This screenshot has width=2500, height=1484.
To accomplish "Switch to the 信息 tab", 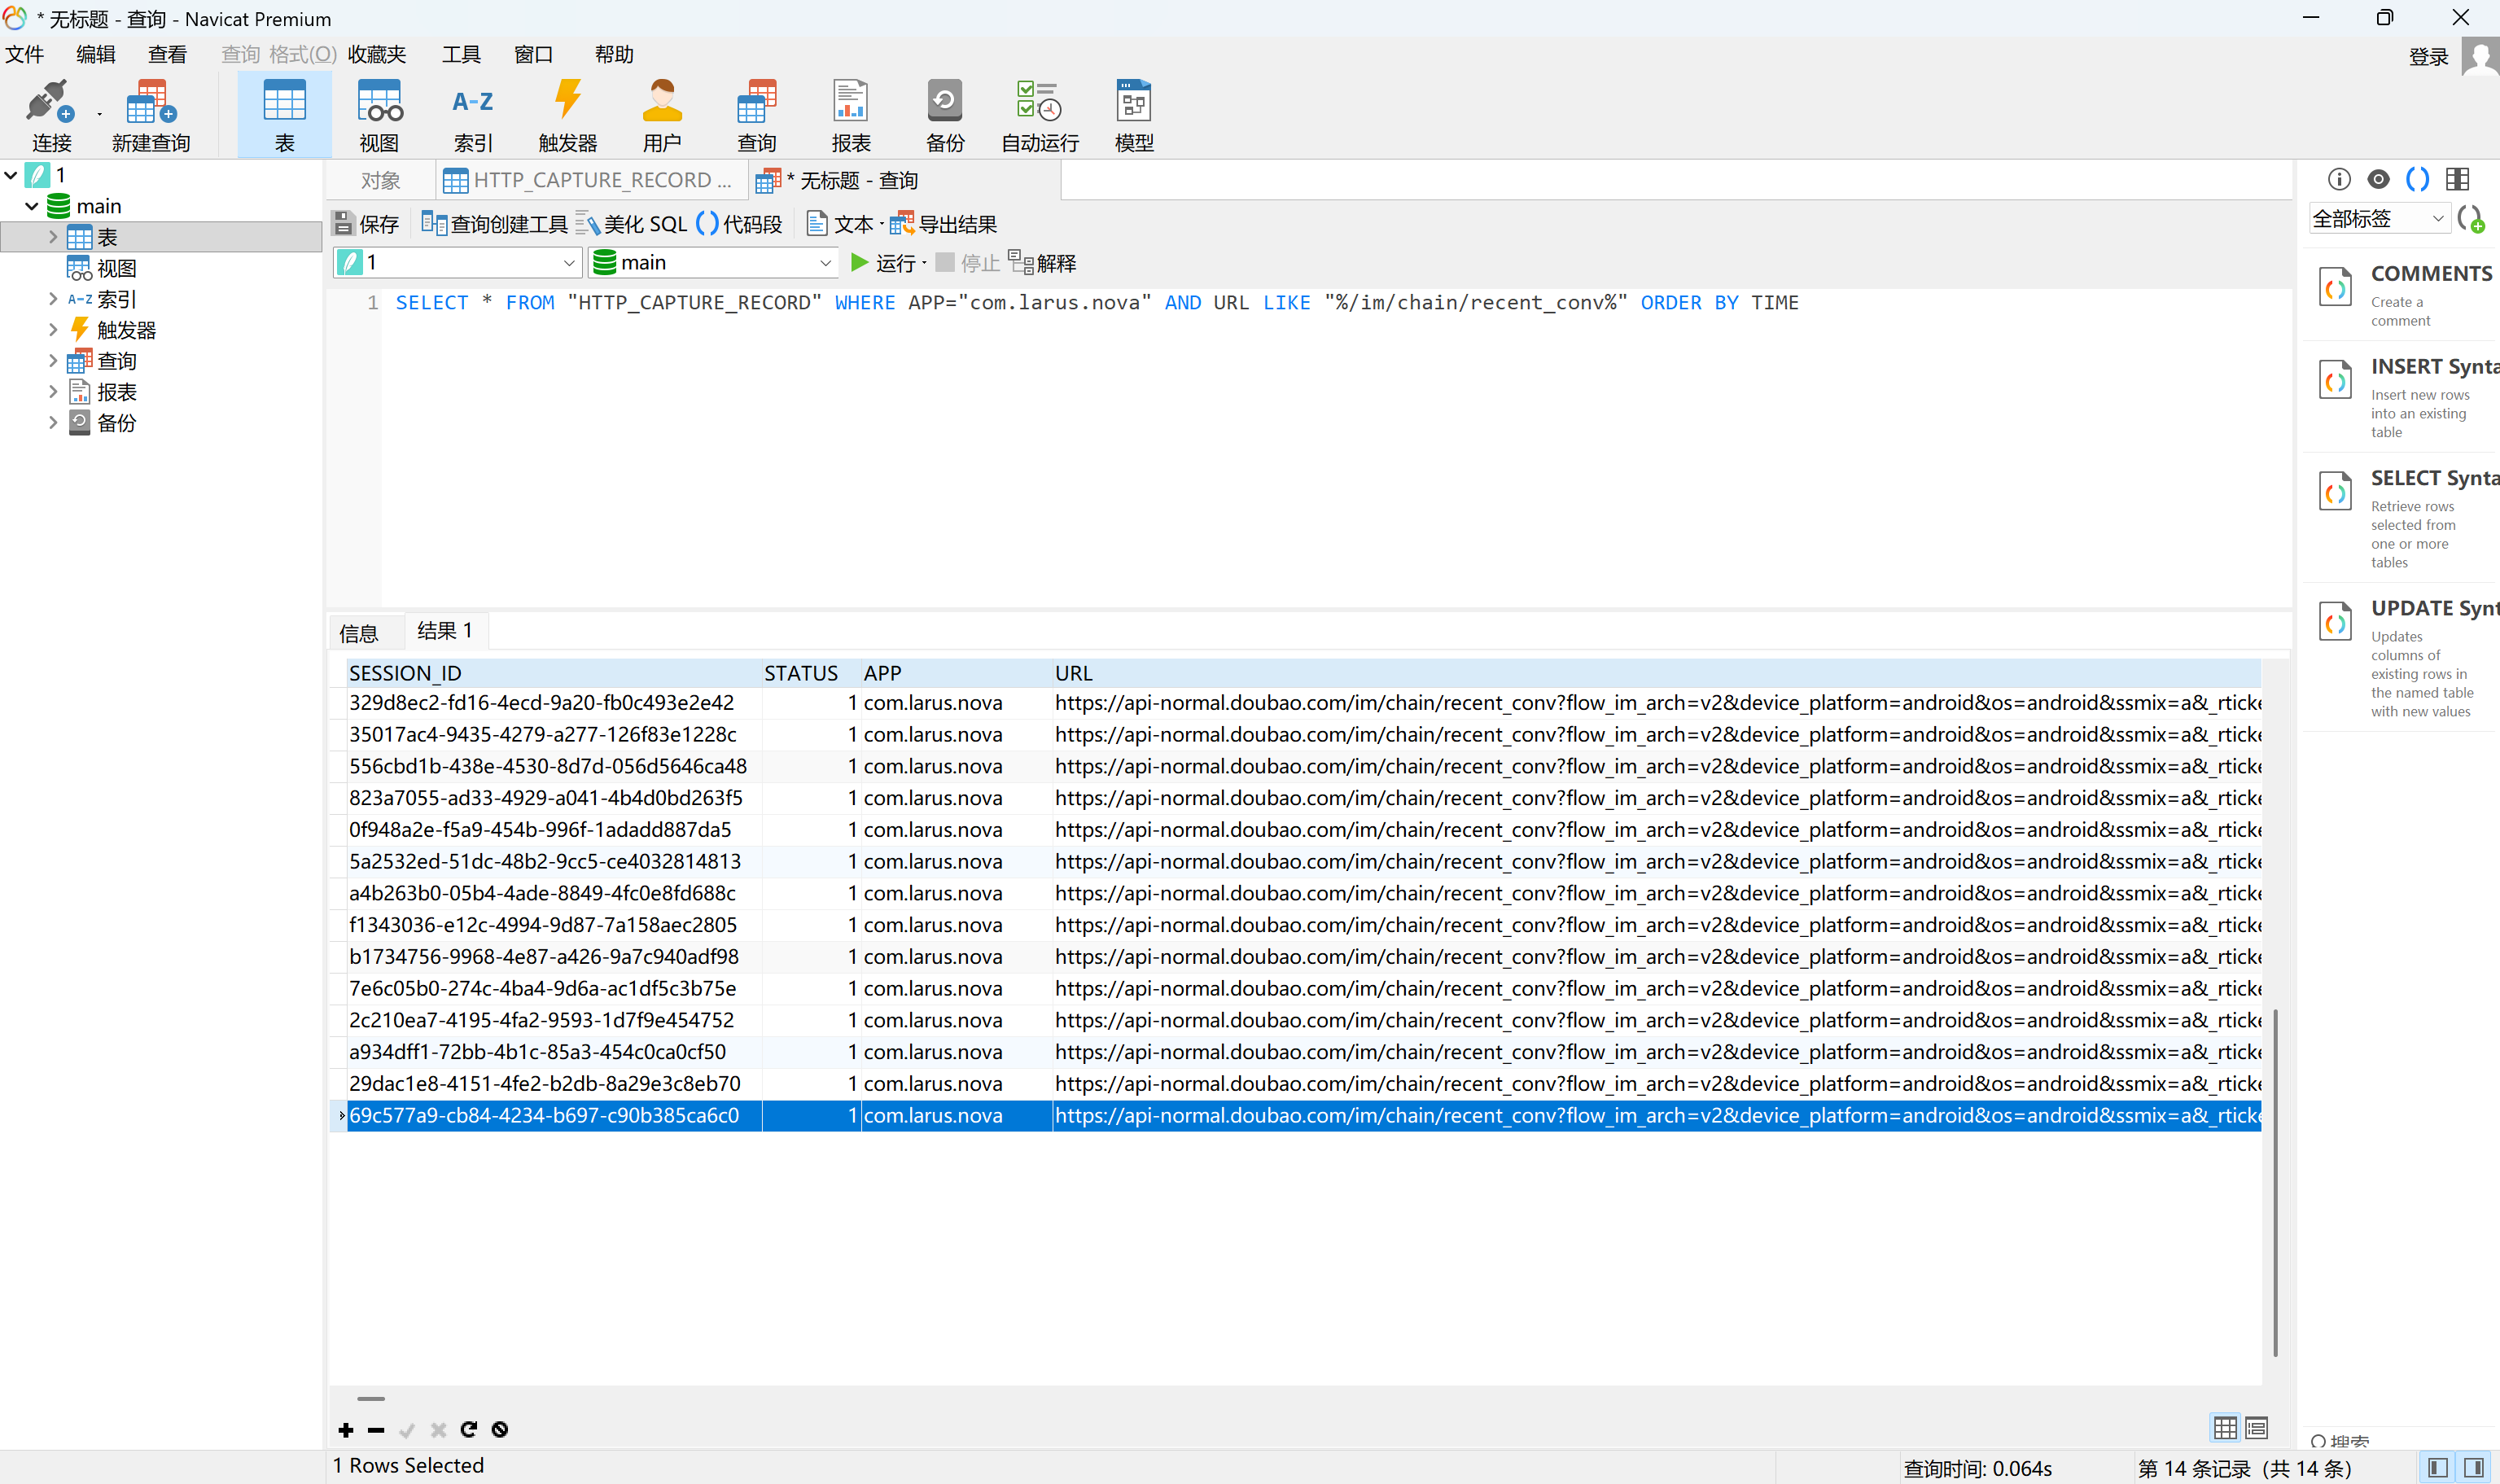I will pyautogui.click(x=359, y=632).
